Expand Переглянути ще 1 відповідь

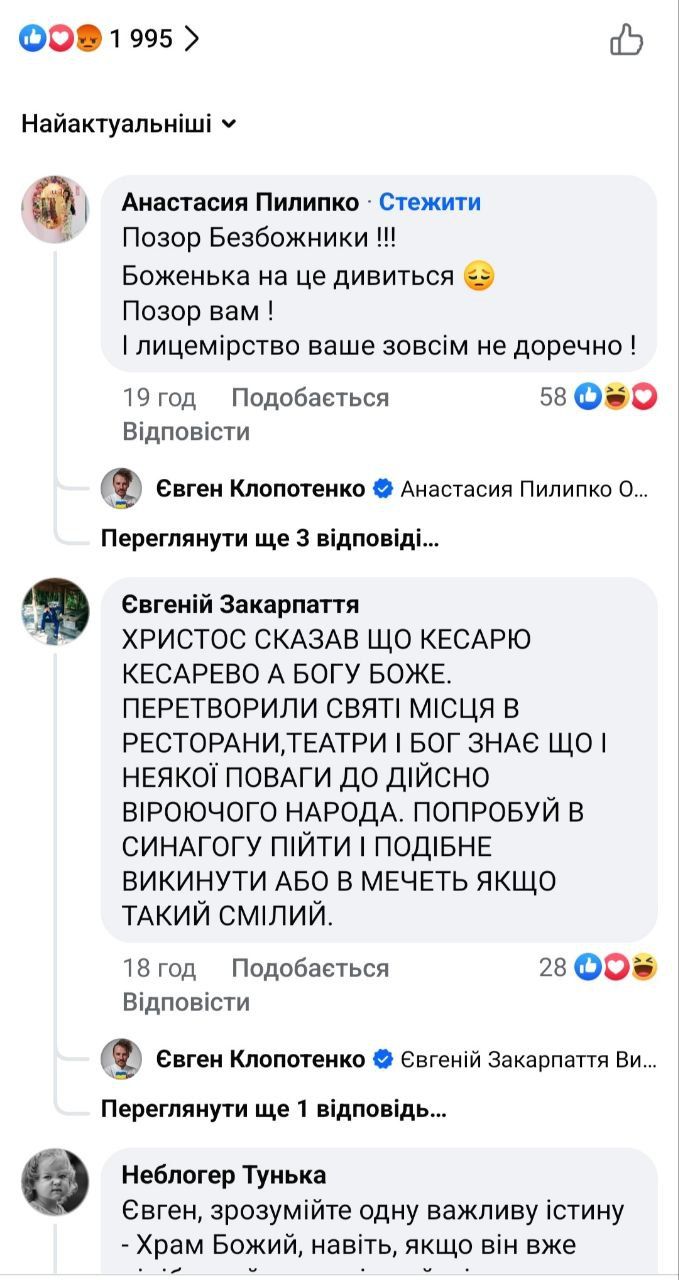tap(274, 1109)
